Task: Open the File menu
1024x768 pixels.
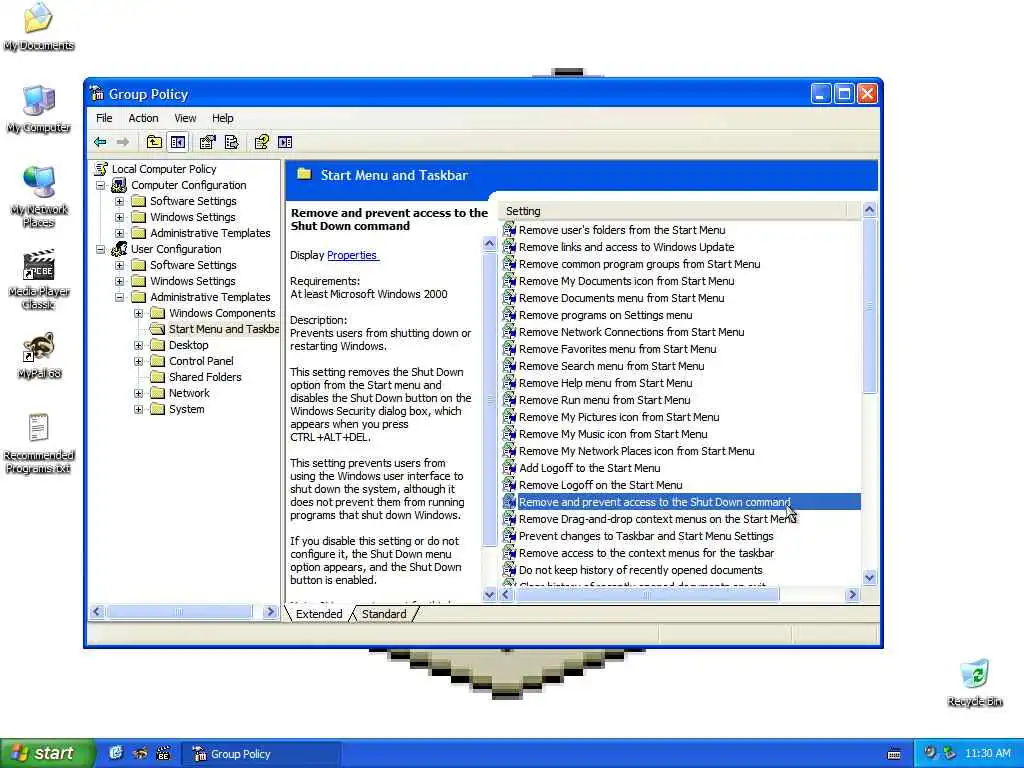Action: tap(104, 118)
